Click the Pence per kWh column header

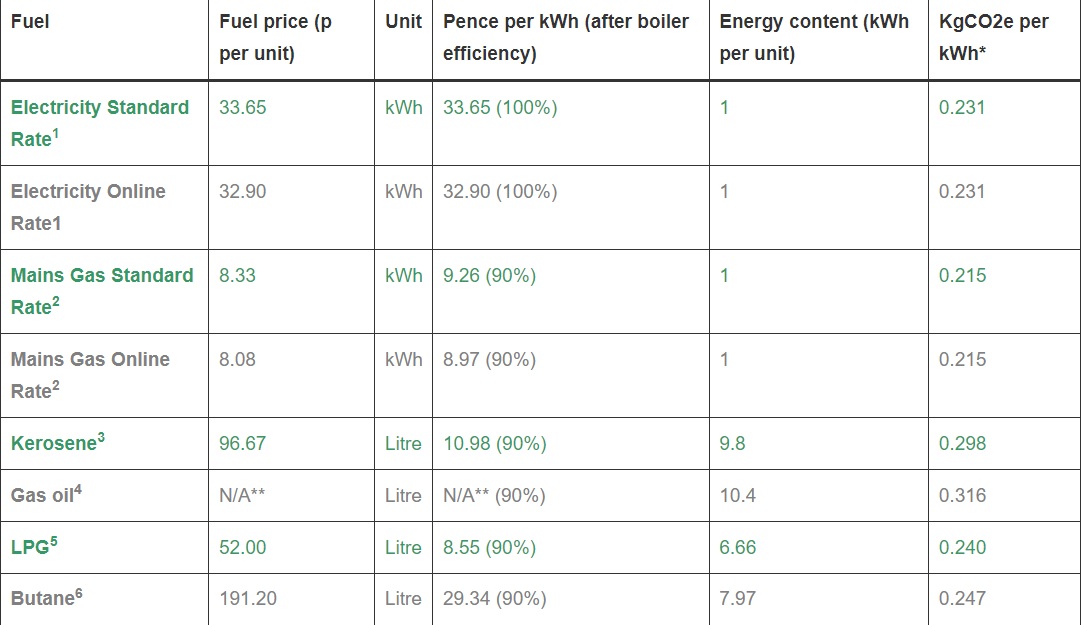(565, 37)
